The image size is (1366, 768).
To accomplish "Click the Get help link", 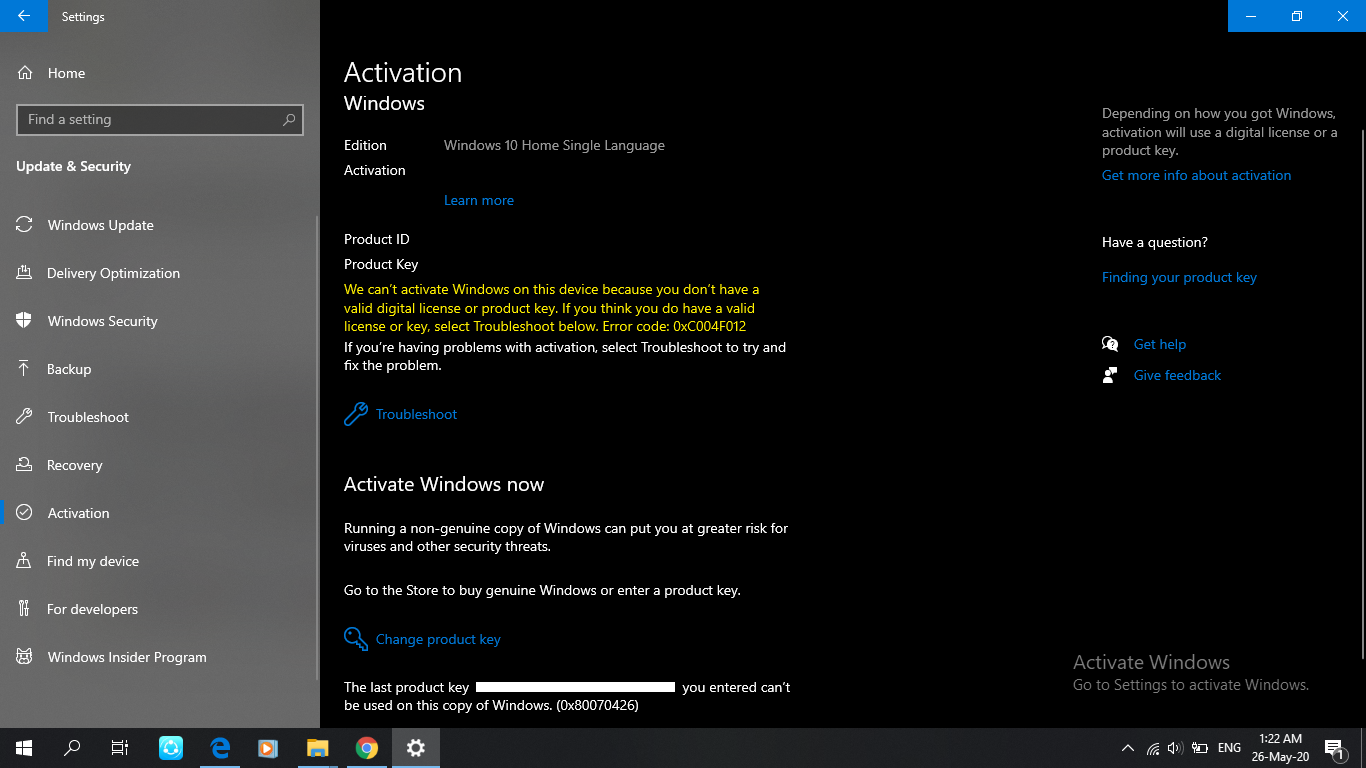I will (x=1160, y=344).
